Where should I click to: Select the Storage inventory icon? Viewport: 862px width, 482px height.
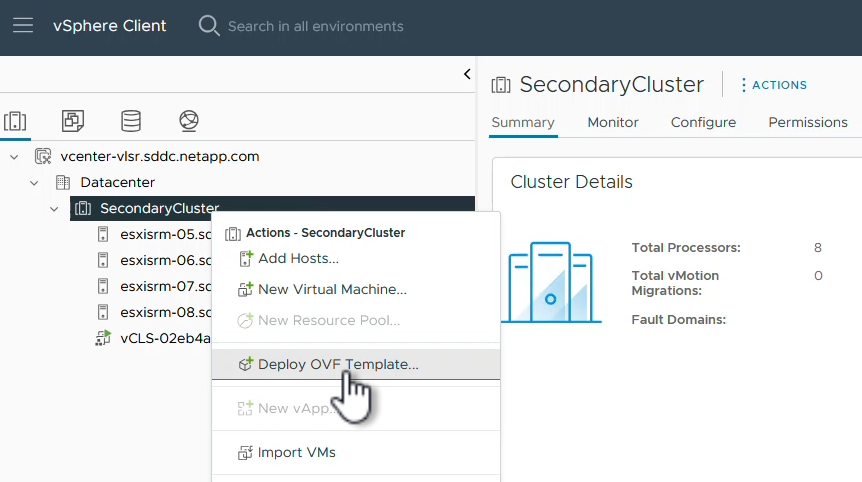point(131,121)
